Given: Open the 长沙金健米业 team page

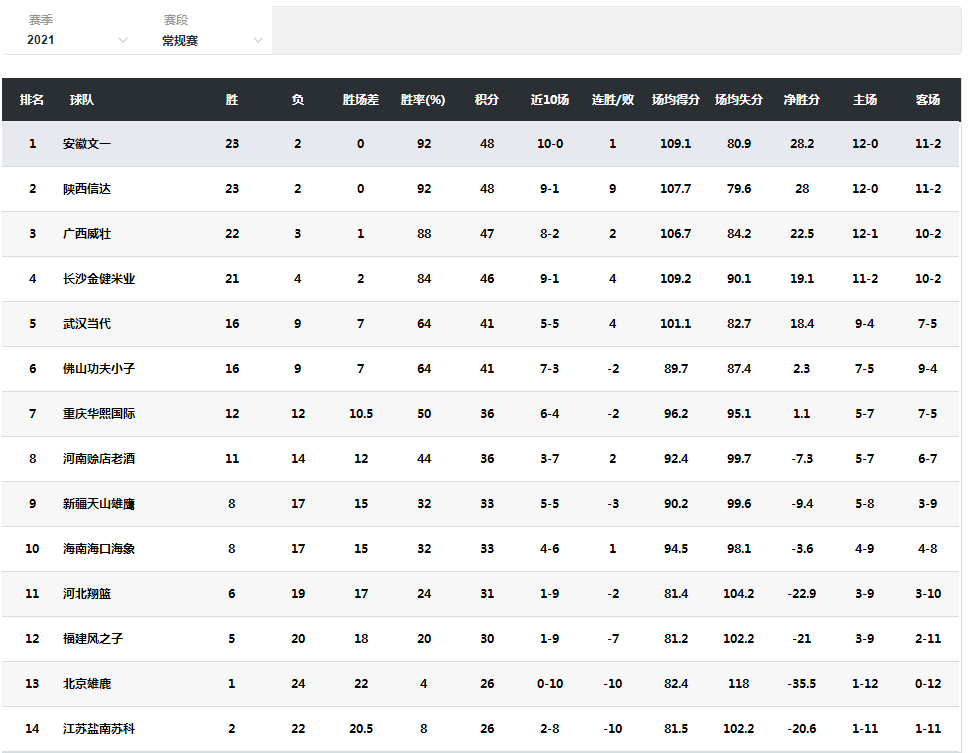Looking at the screenshot, I should [99, 279].
